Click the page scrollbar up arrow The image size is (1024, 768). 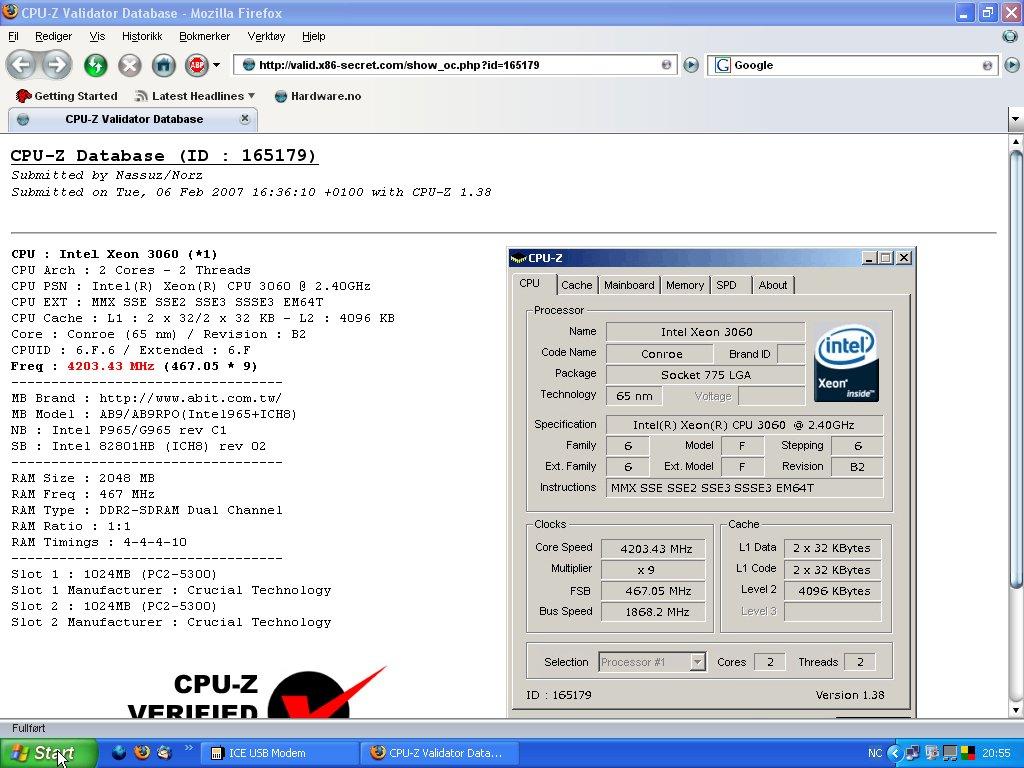click(1016, 142)
